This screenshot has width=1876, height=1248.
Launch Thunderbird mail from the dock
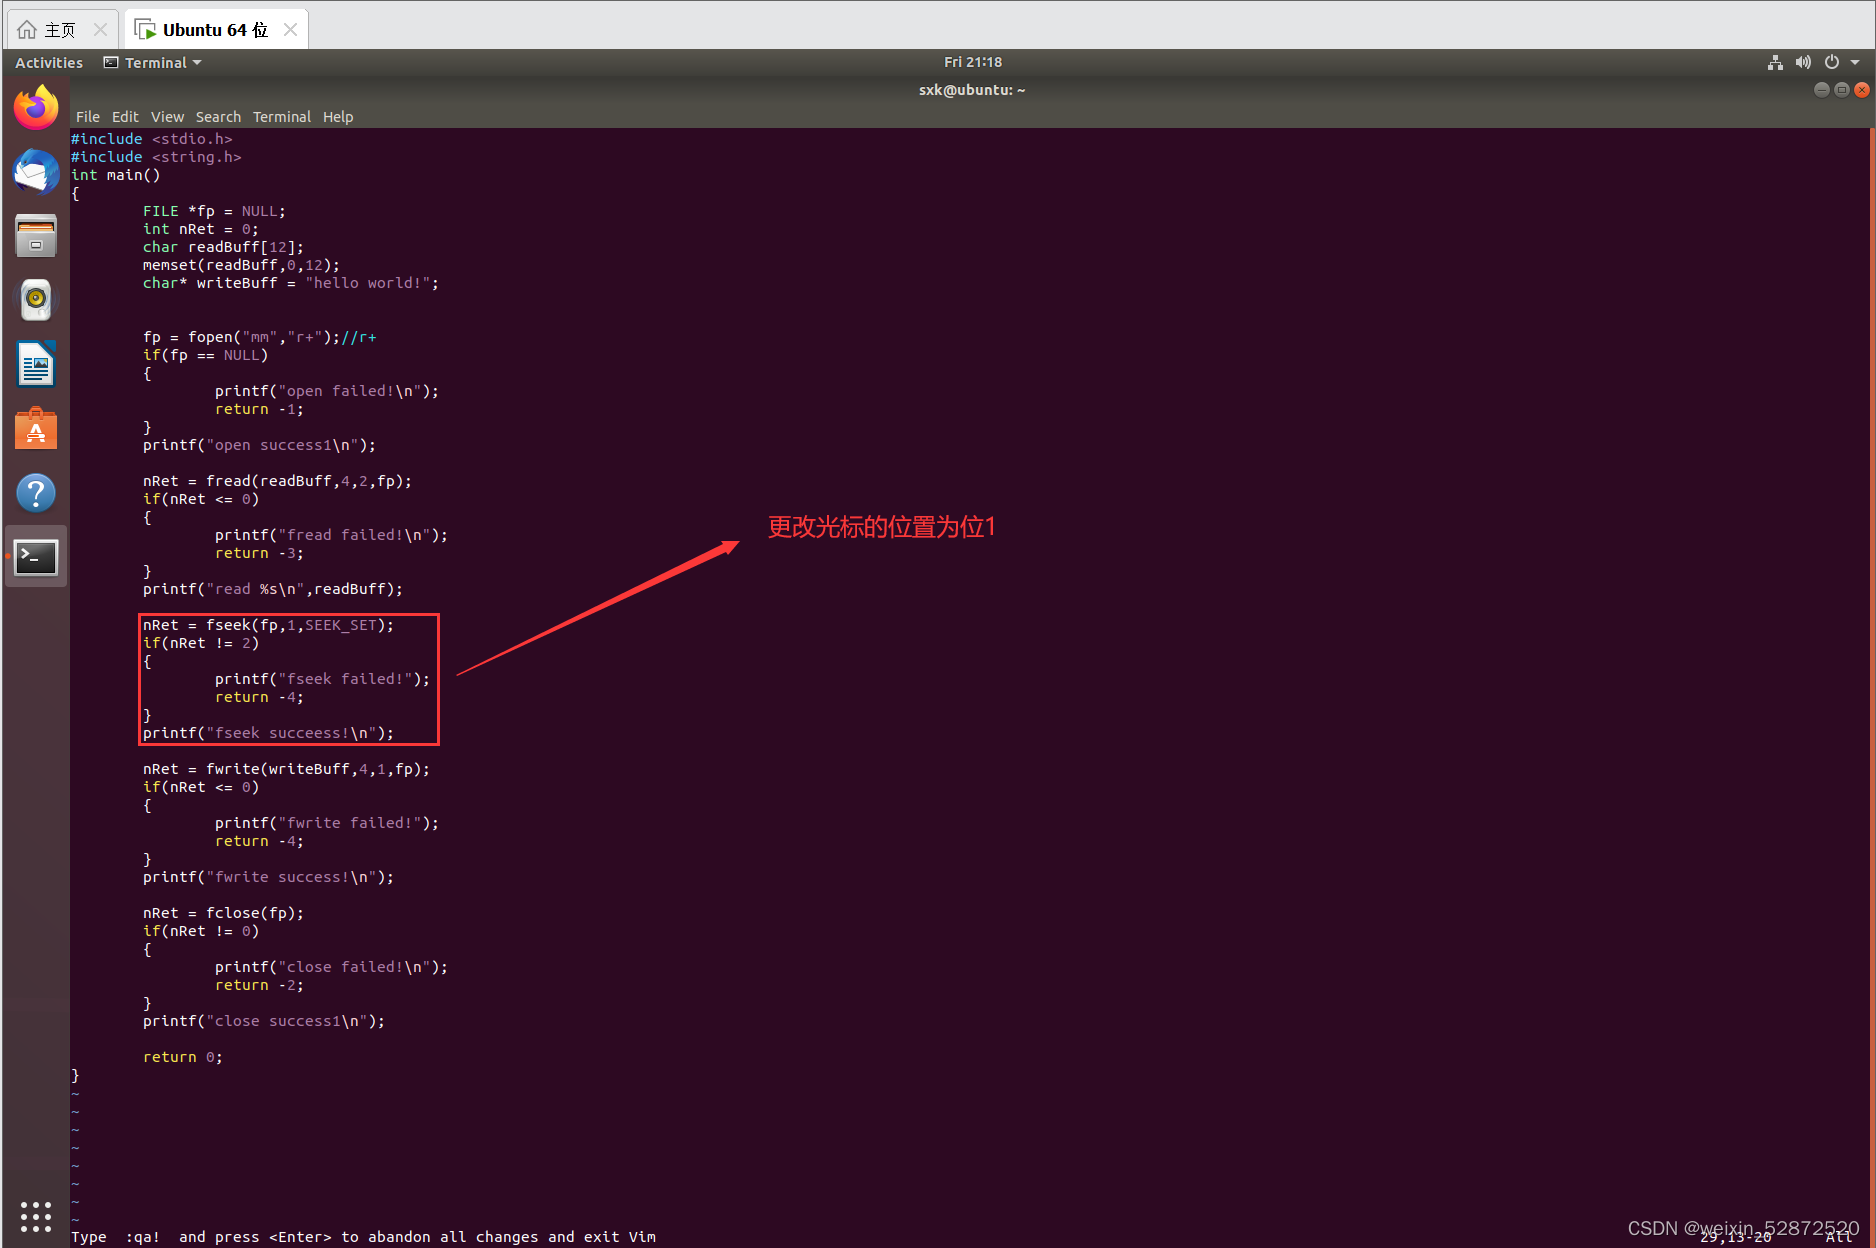[x=36, y=171]
